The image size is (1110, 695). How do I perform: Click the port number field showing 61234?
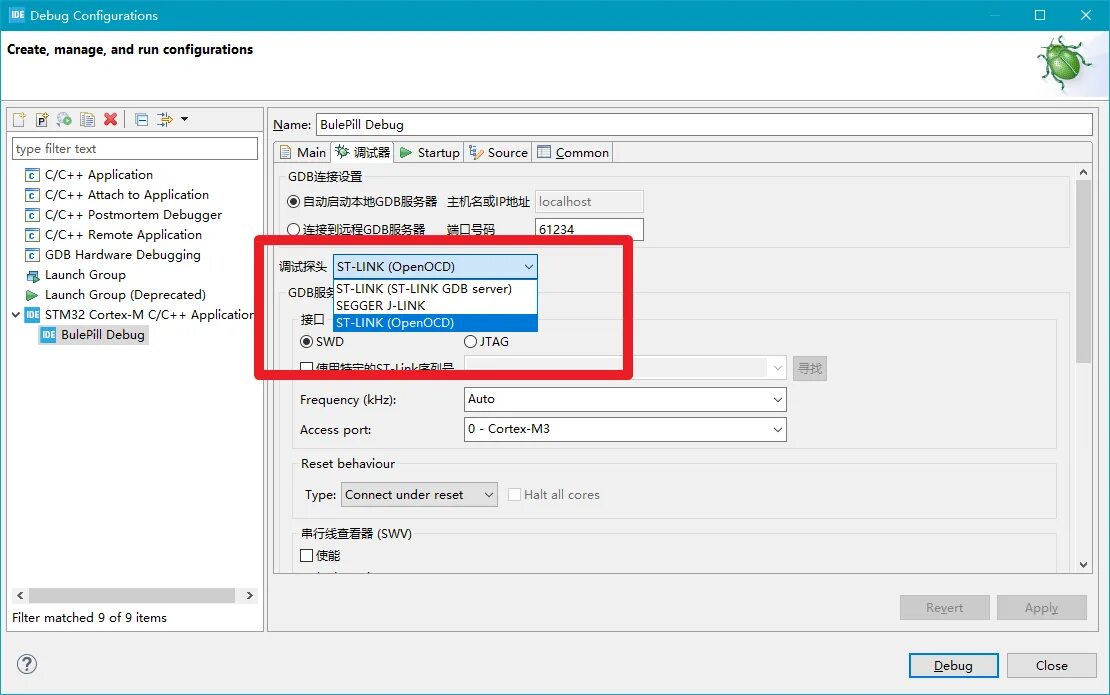[589, 229]
